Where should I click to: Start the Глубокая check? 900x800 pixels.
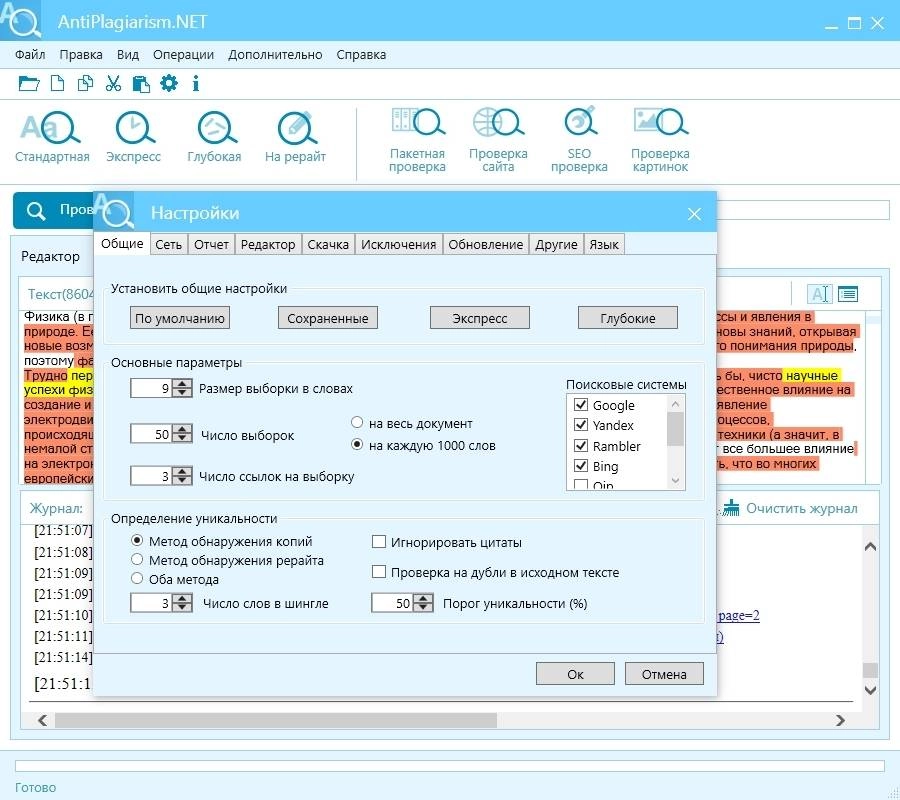point(214,138)
